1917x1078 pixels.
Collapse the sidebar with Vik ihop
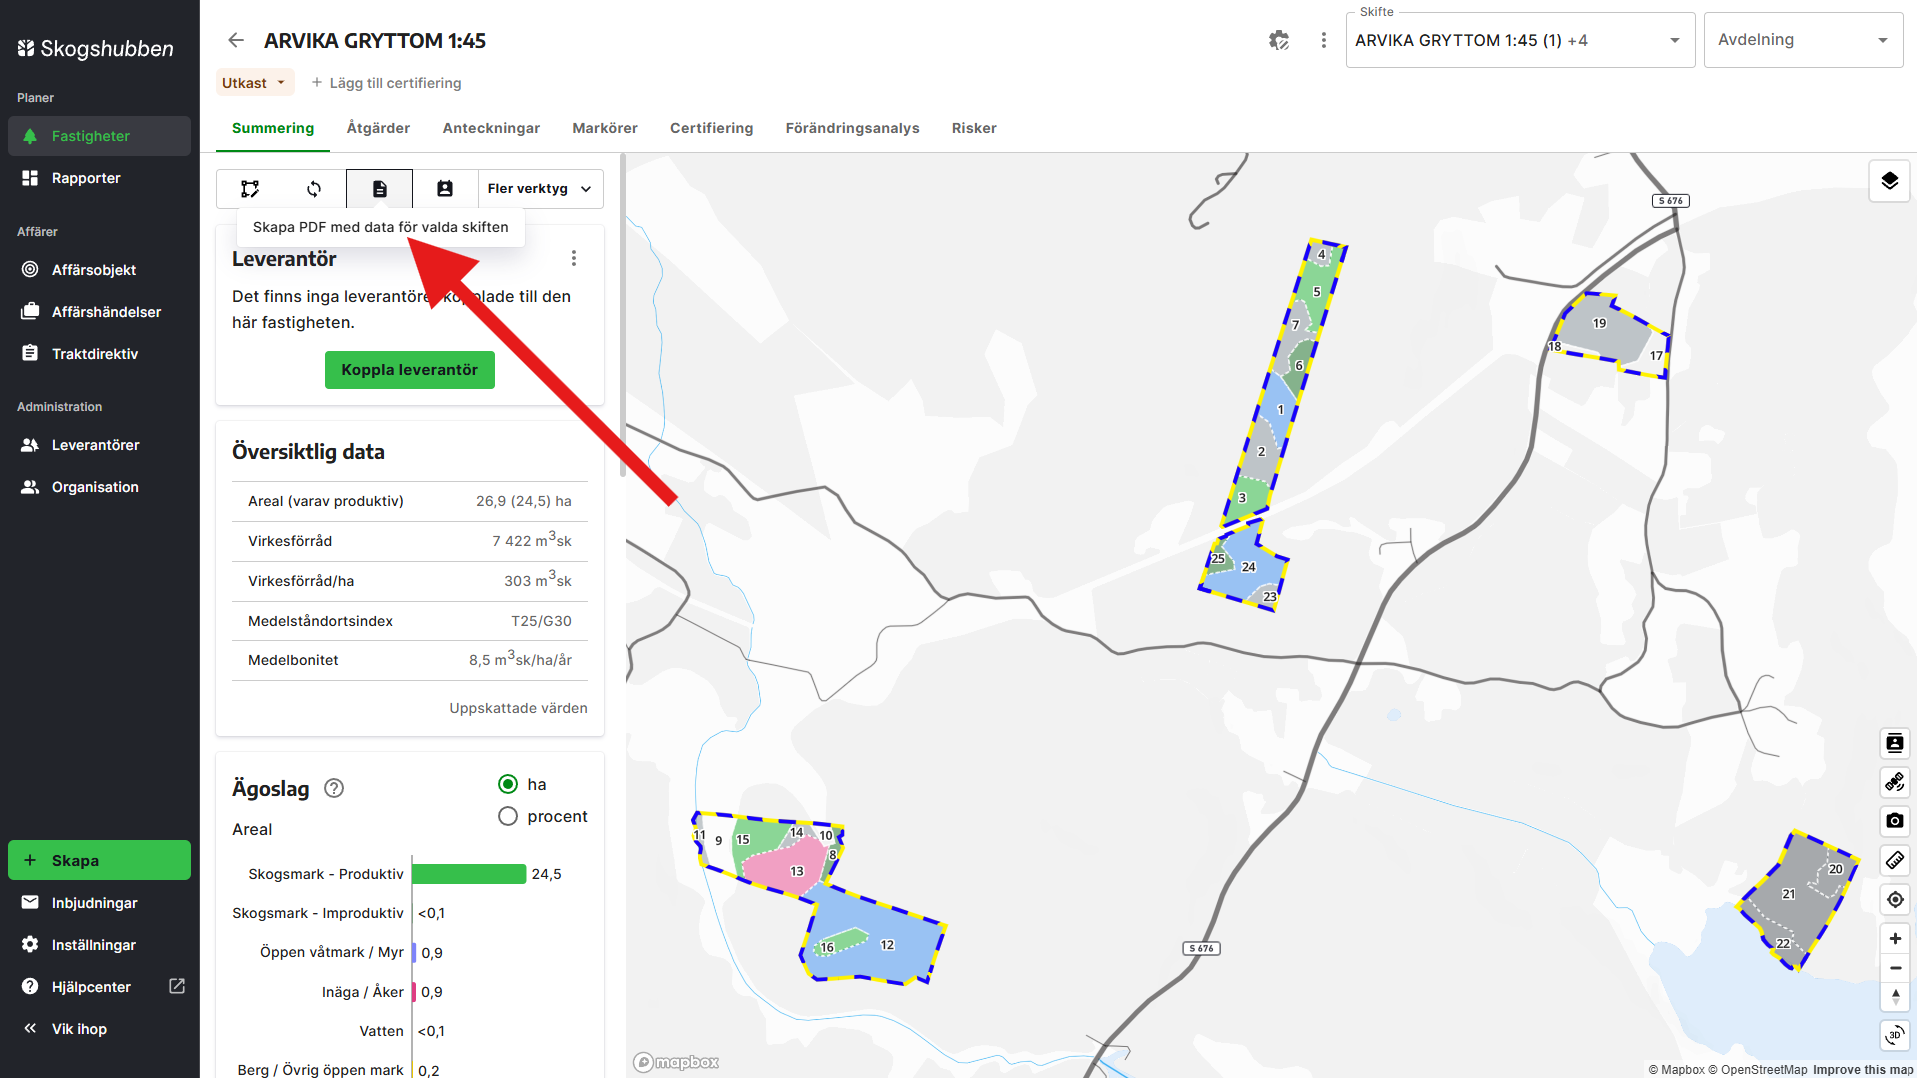(x=99, y=1029)
